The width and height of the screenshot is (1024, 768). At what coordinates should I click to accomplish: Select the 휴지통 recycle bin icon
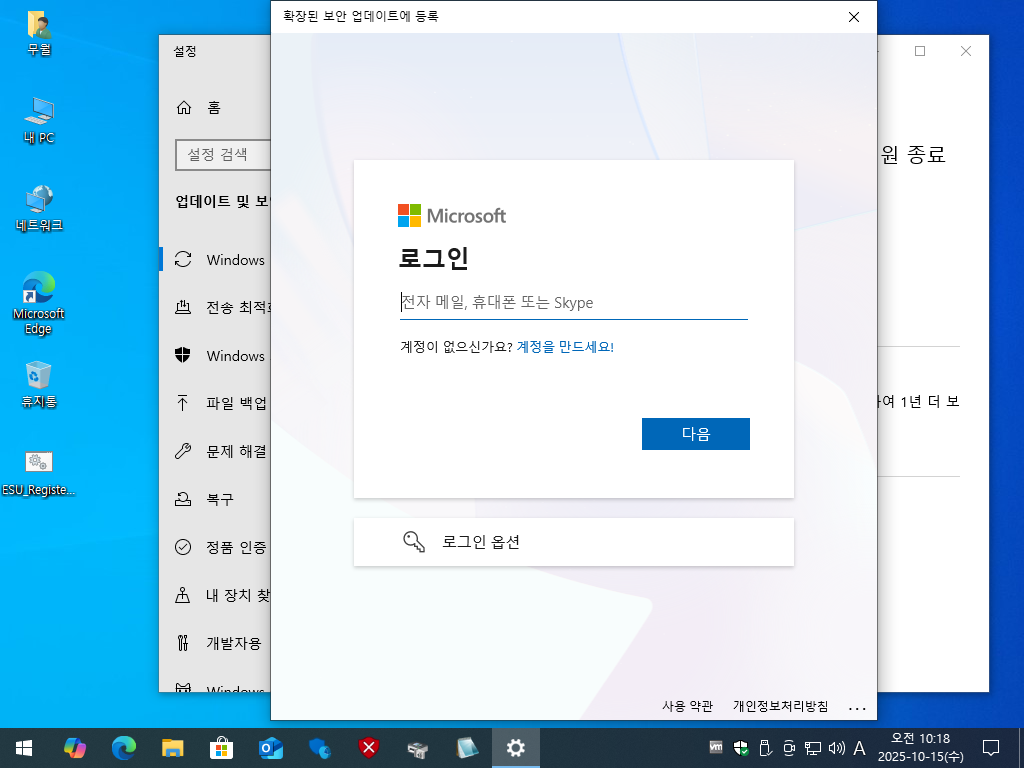(x=39, y=385)
